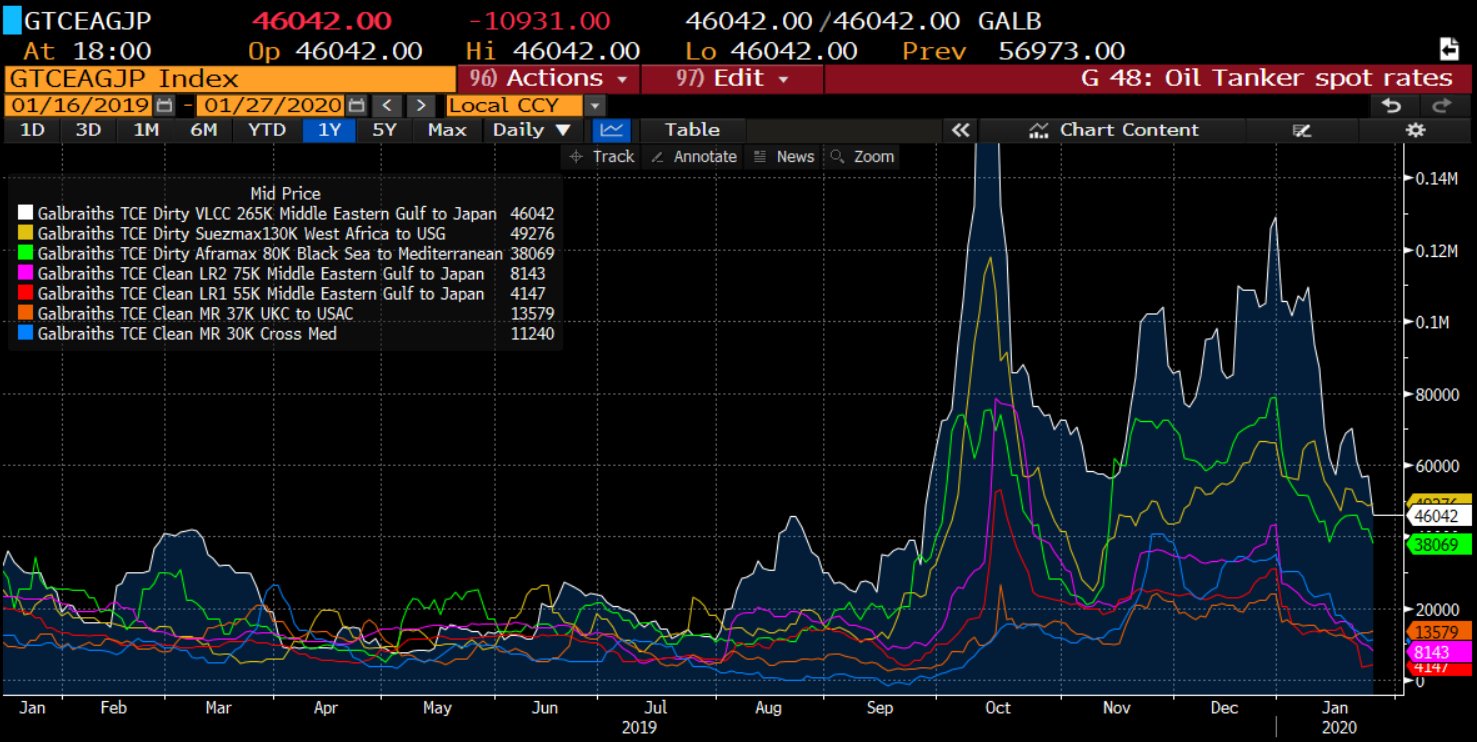Expand the Daily periodicity dropdown
Image resolution: width=1477 pixels, height=742 pixels.
[x=532, y=130]
